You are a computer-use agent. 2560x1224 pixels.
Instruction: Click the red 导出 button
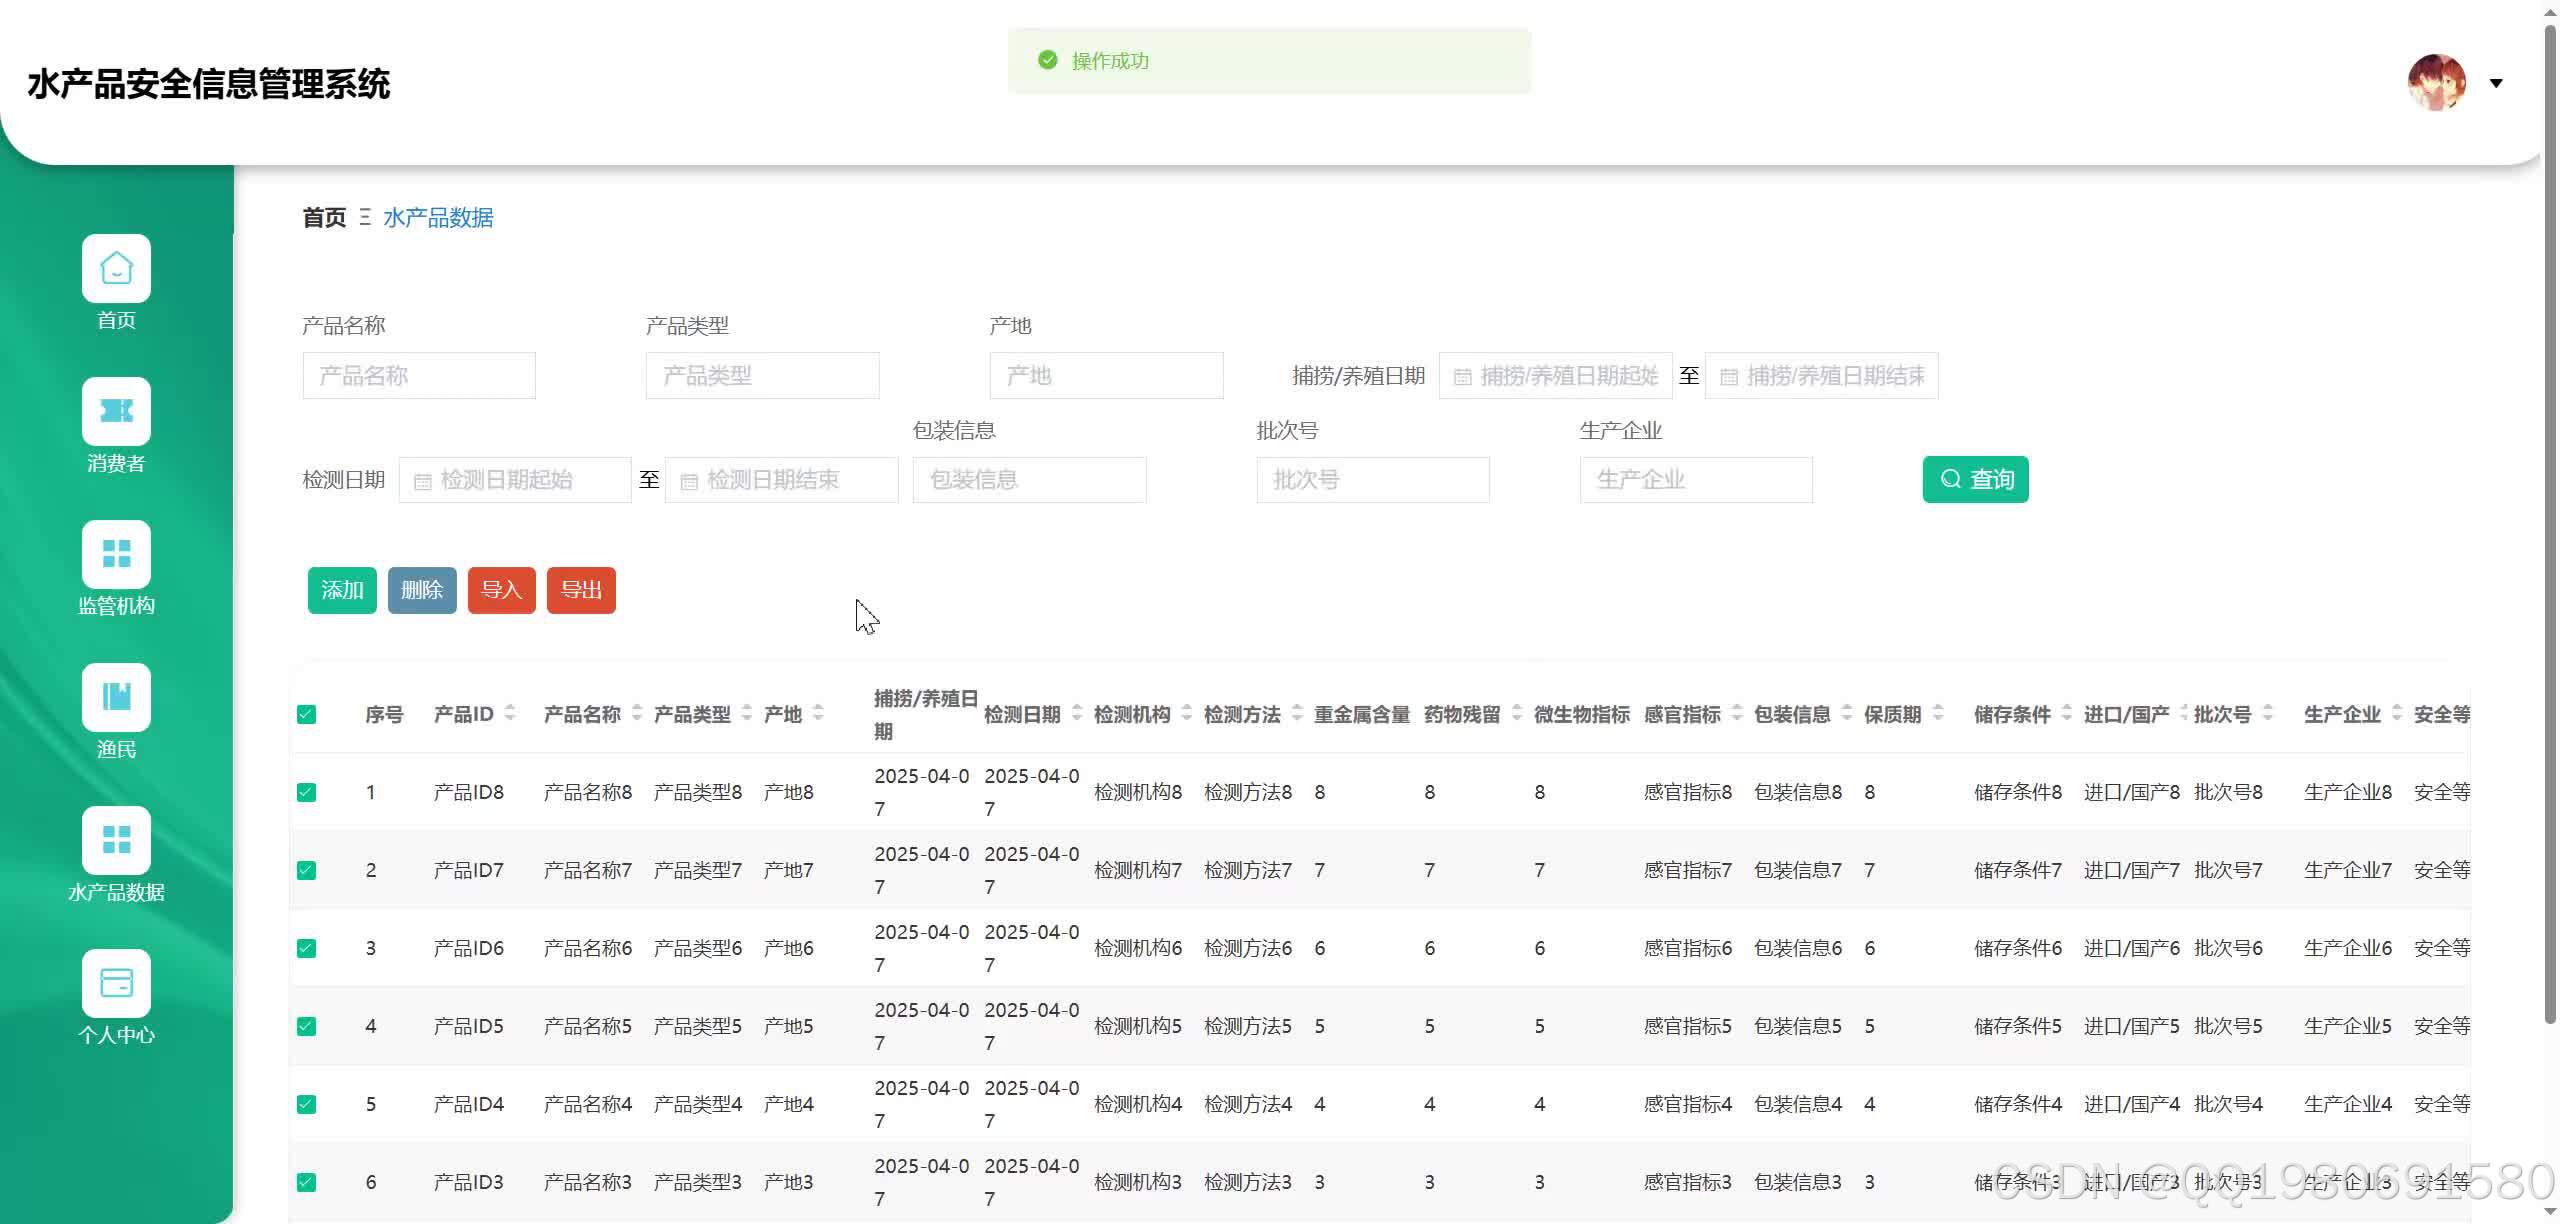coord(581,590)
